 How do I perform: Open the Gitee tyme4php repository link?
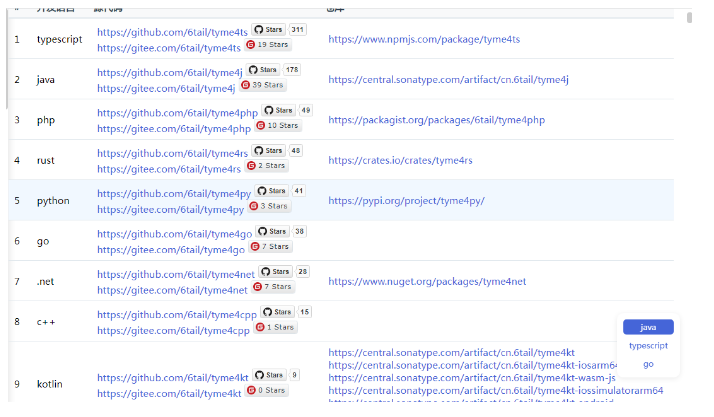coord(173,129)
